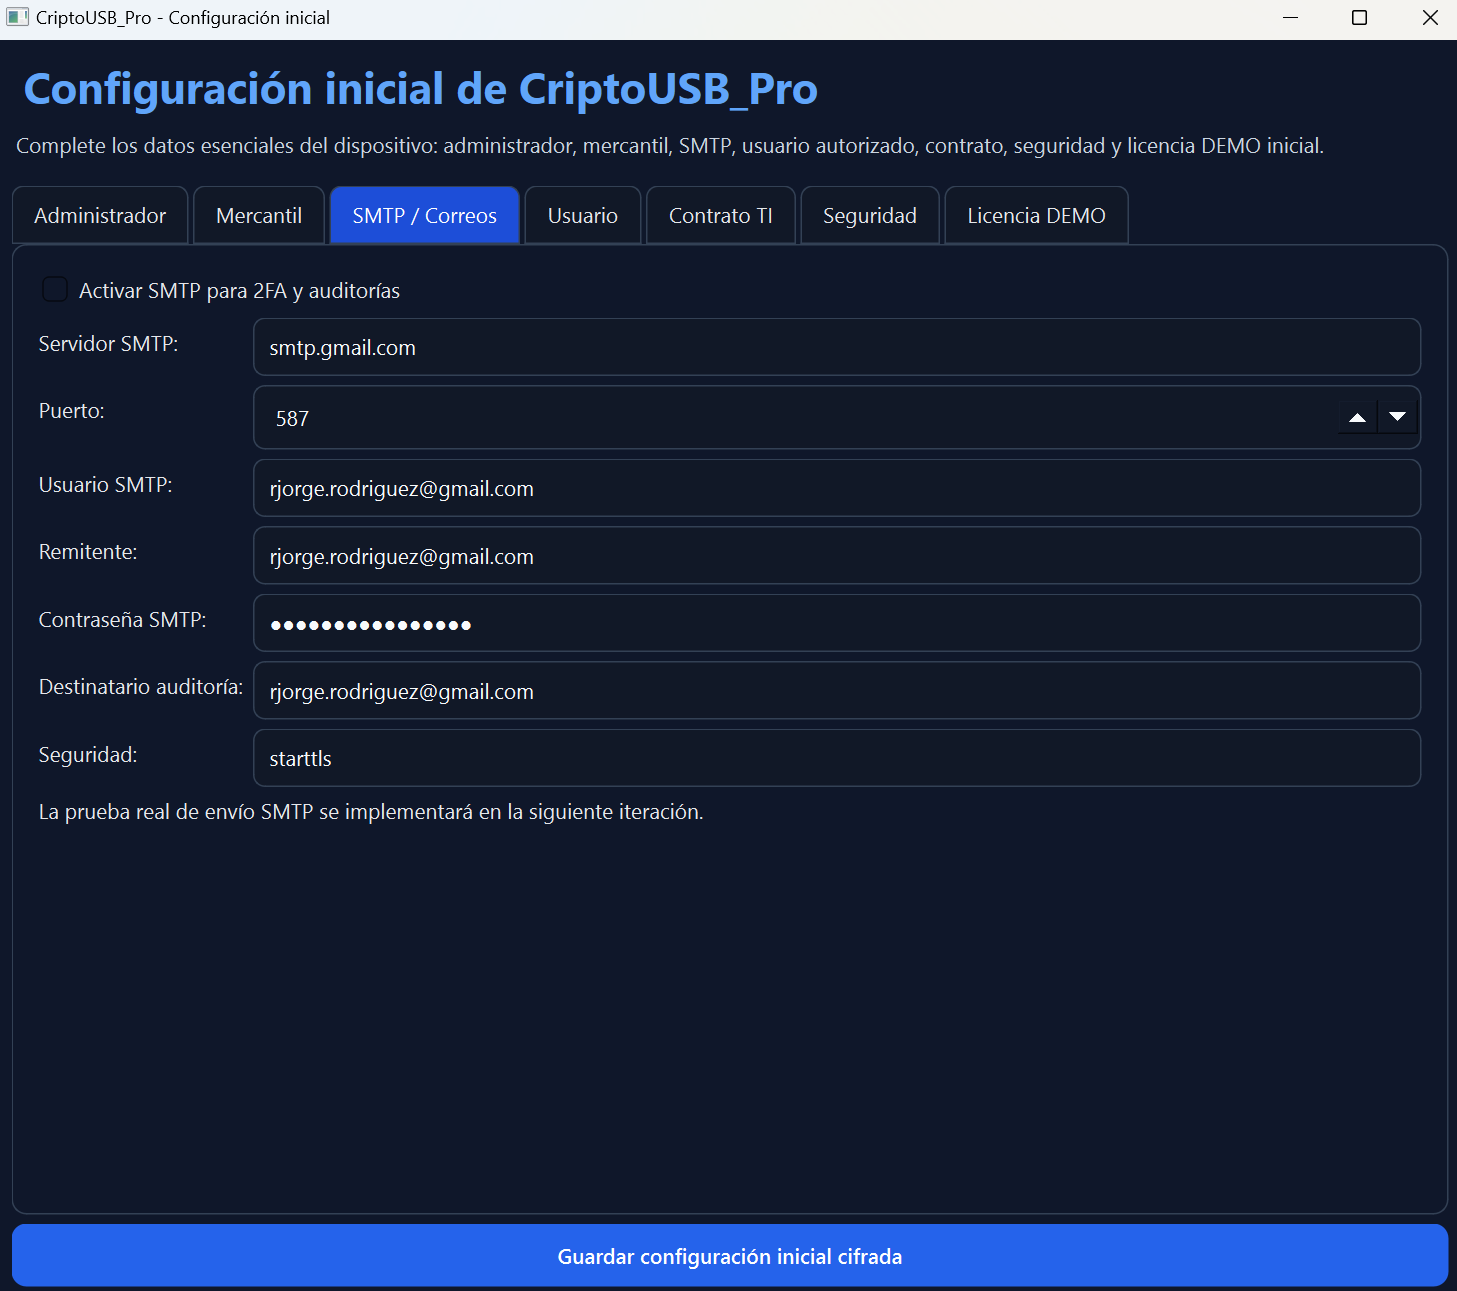Save with Guardar configuración inicial cifrada

pyautogui.click(x=730, y=1256)
